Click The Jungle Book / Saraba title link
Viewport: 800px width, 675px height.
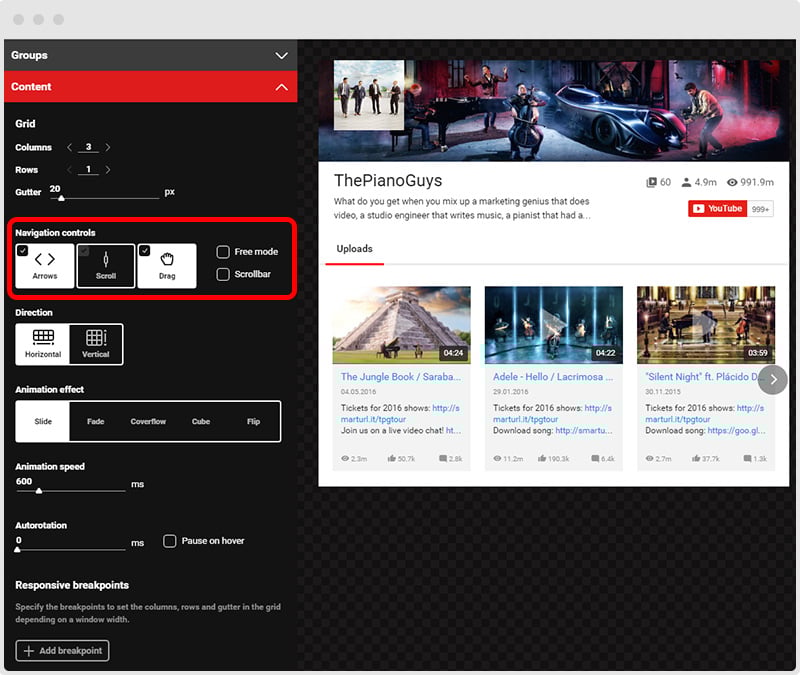[x=401, y=377]
